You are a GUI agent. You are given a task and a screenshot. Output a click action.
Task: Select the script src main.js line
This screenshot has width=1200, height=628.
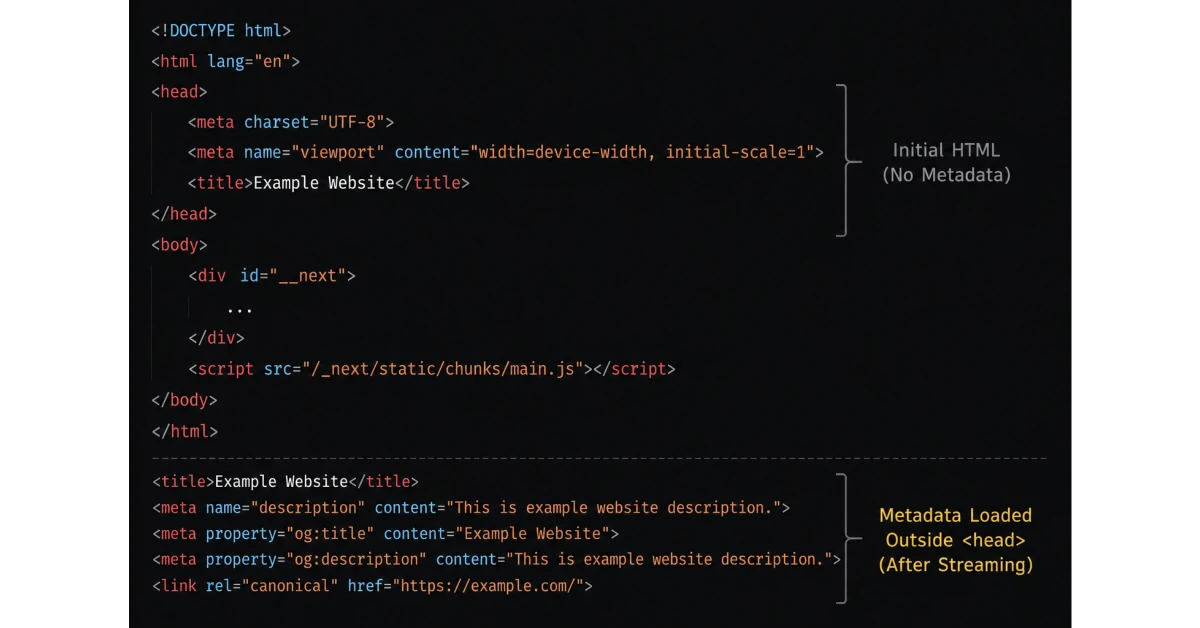click(x=432, y=368)
